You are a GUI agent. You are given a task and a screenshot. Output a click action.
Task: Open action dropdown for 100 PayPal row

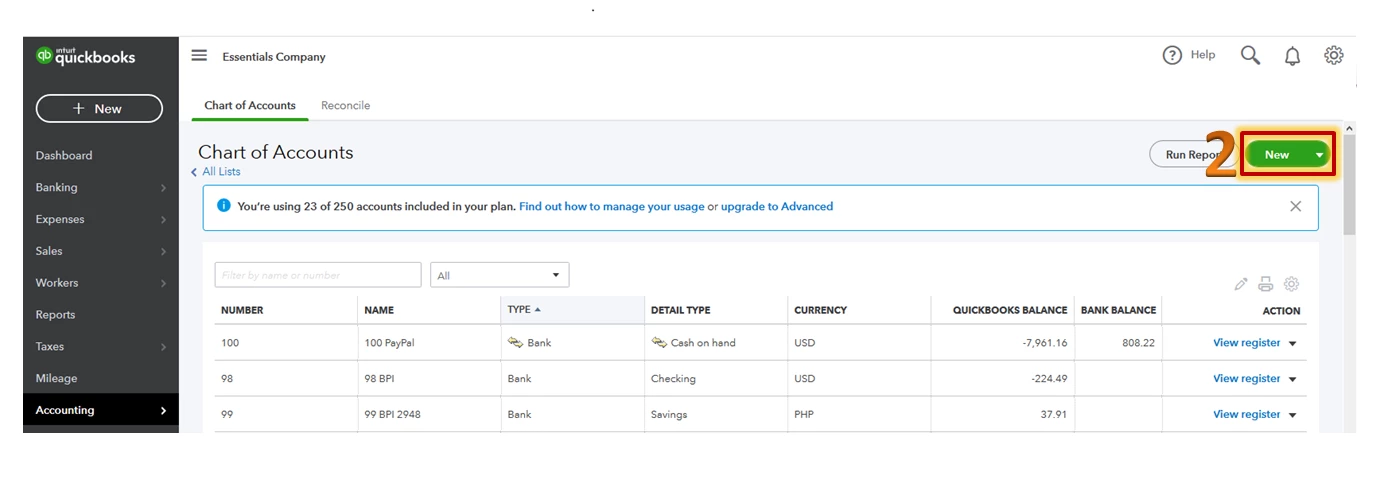1292,343
